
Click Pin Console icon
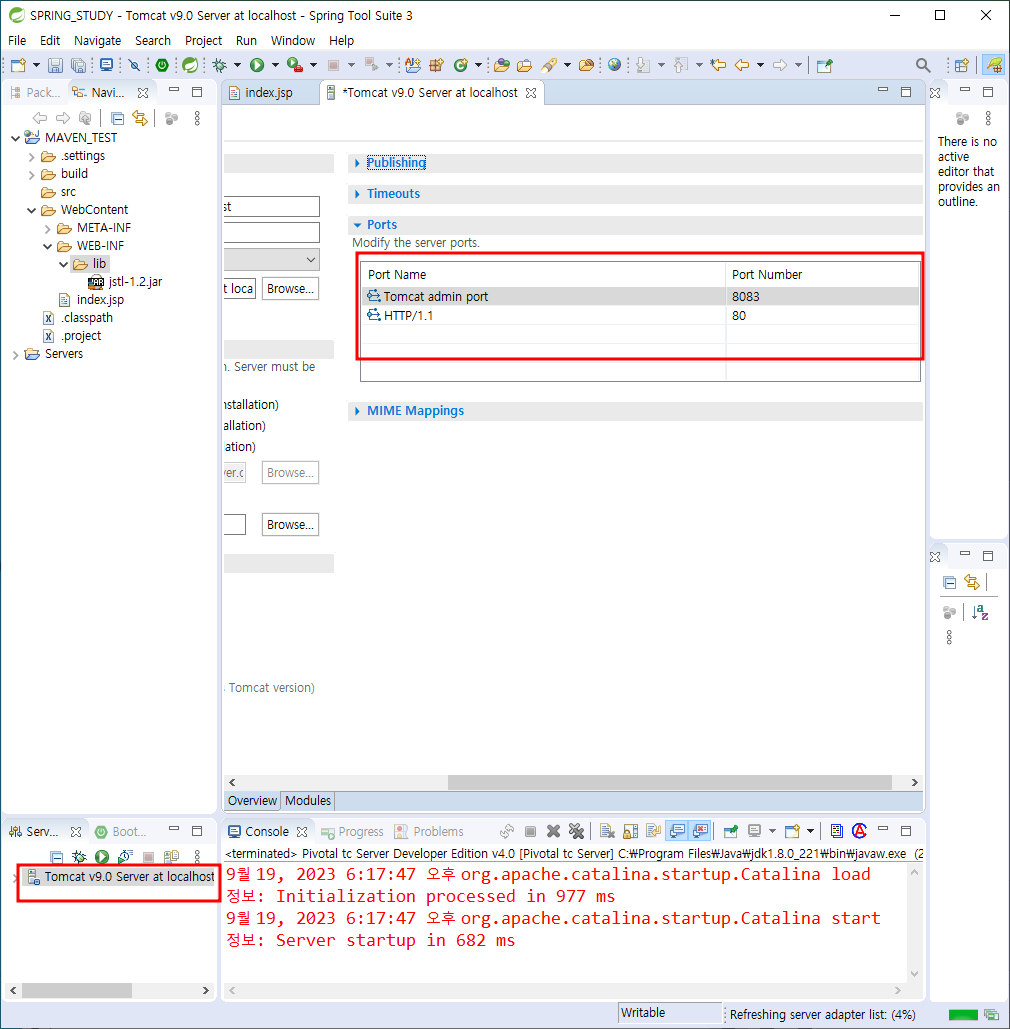tap(730, 831)
